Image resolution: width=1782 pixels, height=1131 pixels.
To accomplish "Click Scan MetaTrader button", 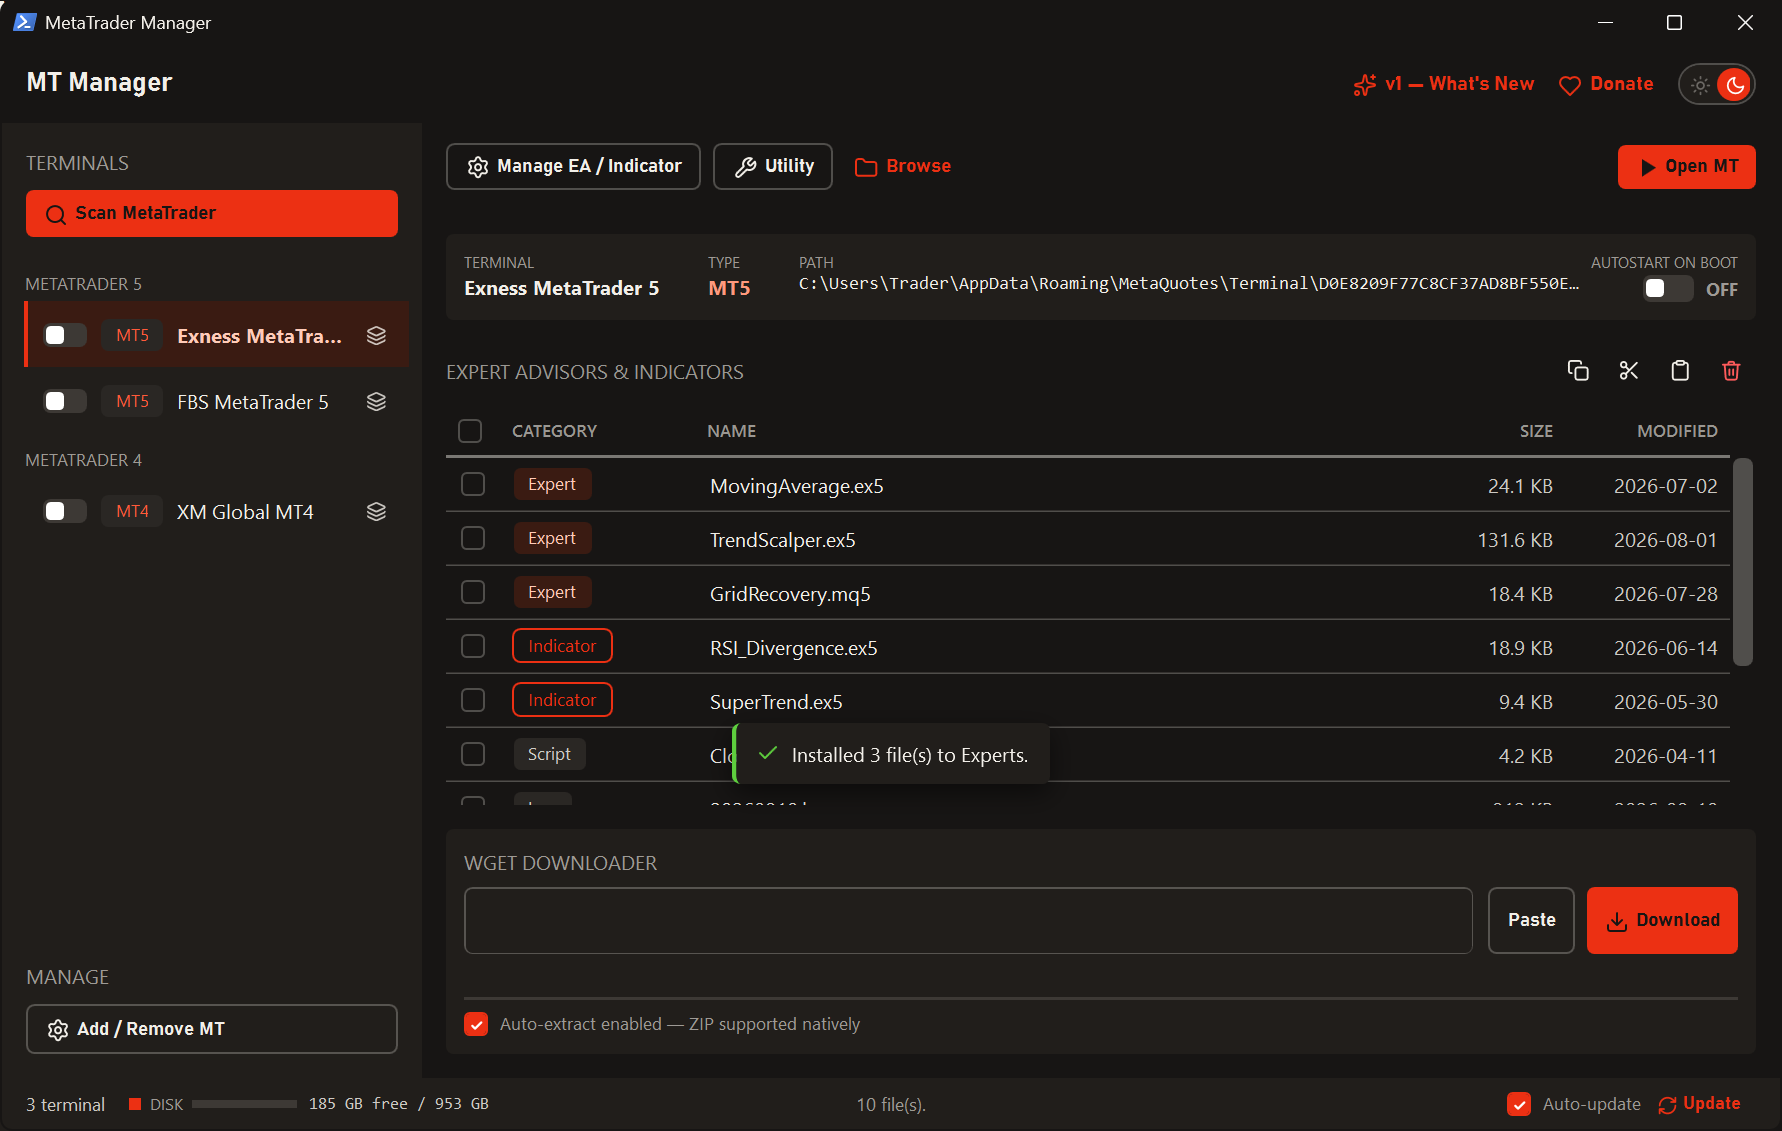I will pos(212,214).
